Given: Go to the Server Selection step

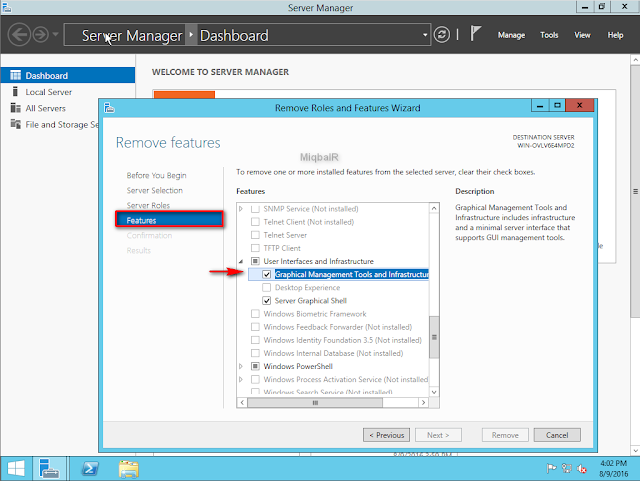Looking at the screenshot, I should click(155, 190).
